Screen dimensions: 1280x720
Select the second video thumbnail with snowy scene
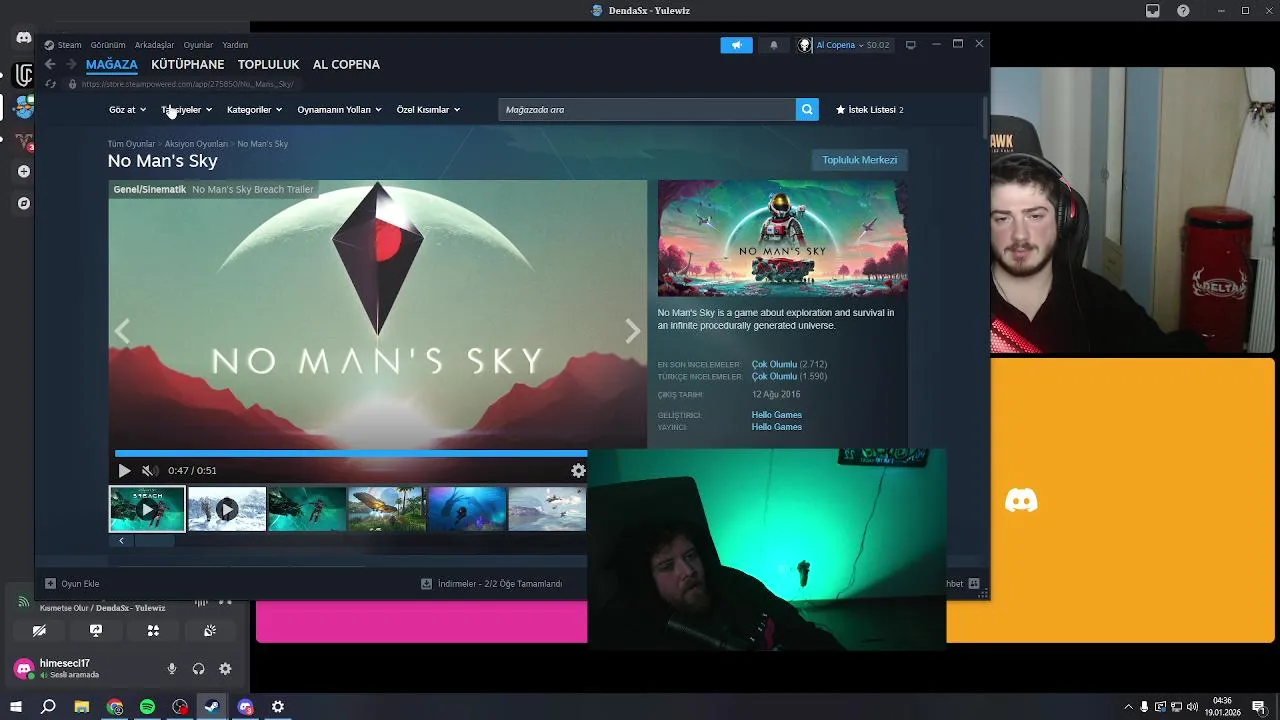click(227, 509)
